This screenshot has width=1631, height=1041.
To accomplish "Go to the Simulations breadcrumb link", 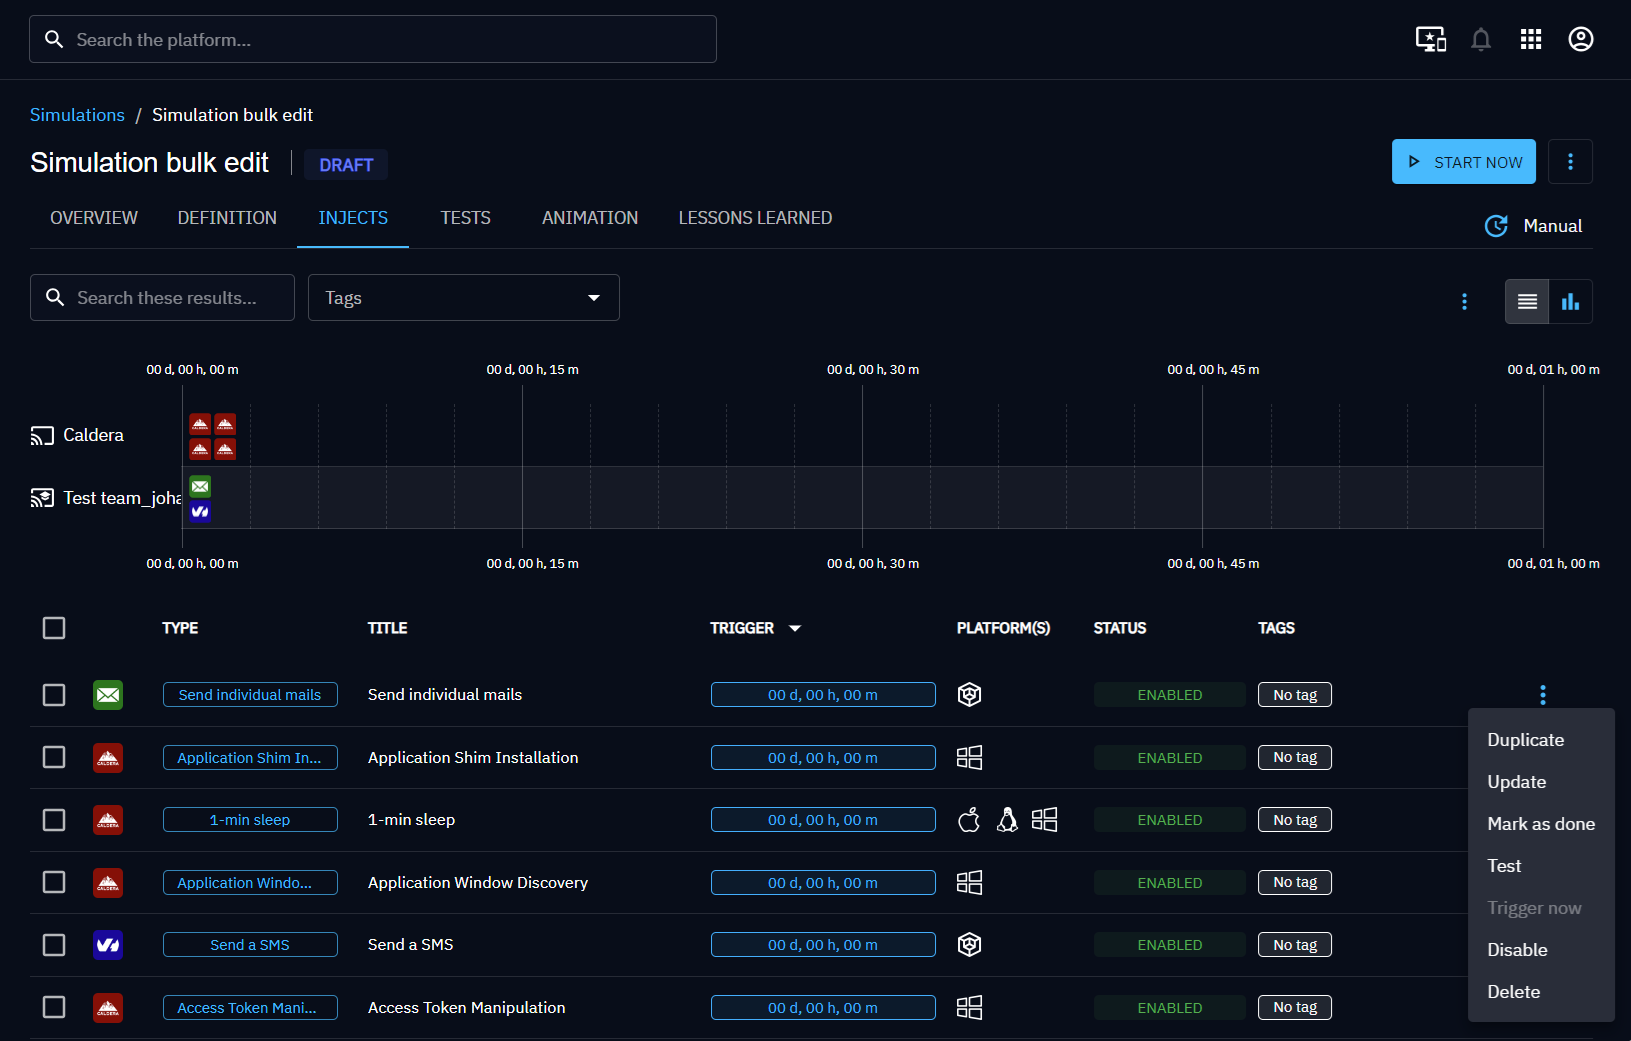I will 77,115.
